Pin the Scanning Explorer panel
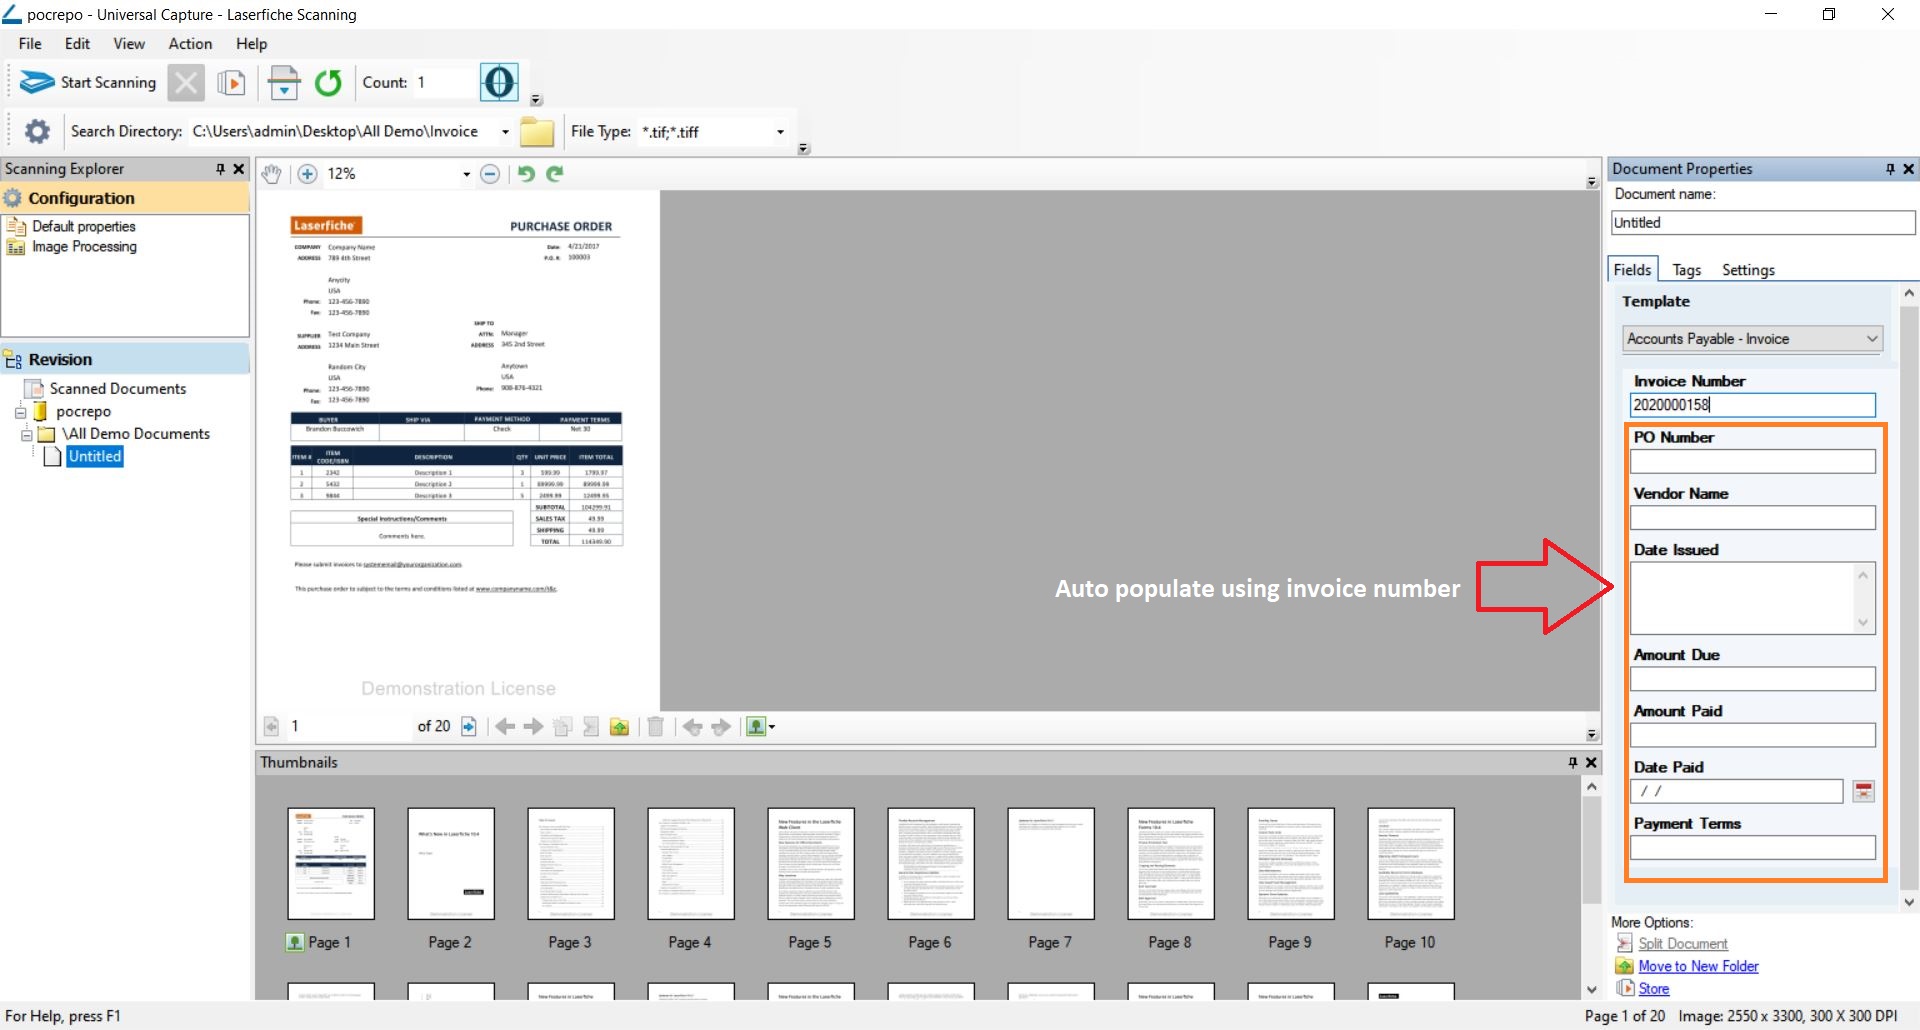This screenshot has height=1030, width=1920. [x=221, y=169]
